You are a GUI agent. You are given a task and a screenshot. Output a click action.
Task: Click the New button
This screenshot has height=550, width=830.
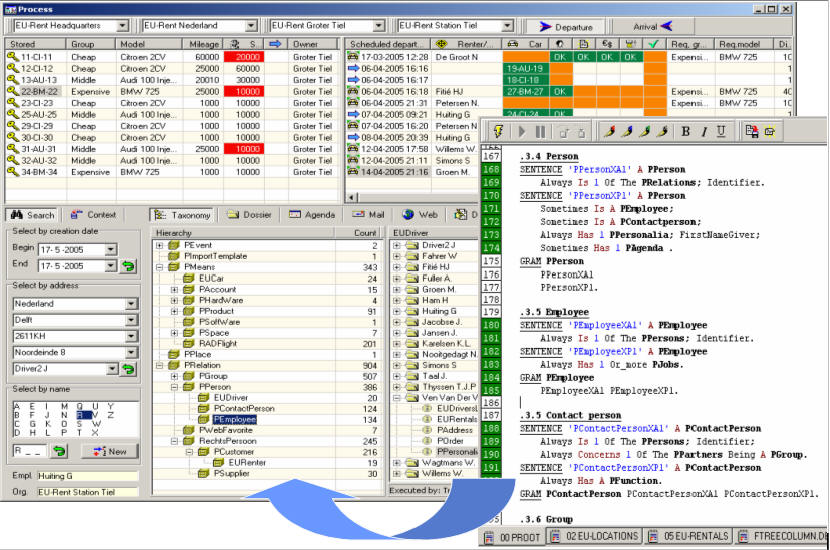[110, 451]
